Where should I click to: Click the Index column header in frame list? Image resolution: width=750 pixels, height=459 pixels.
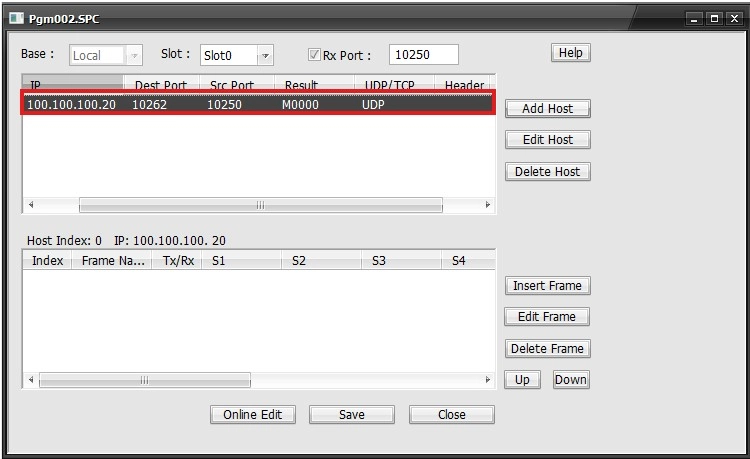(47, 261)
